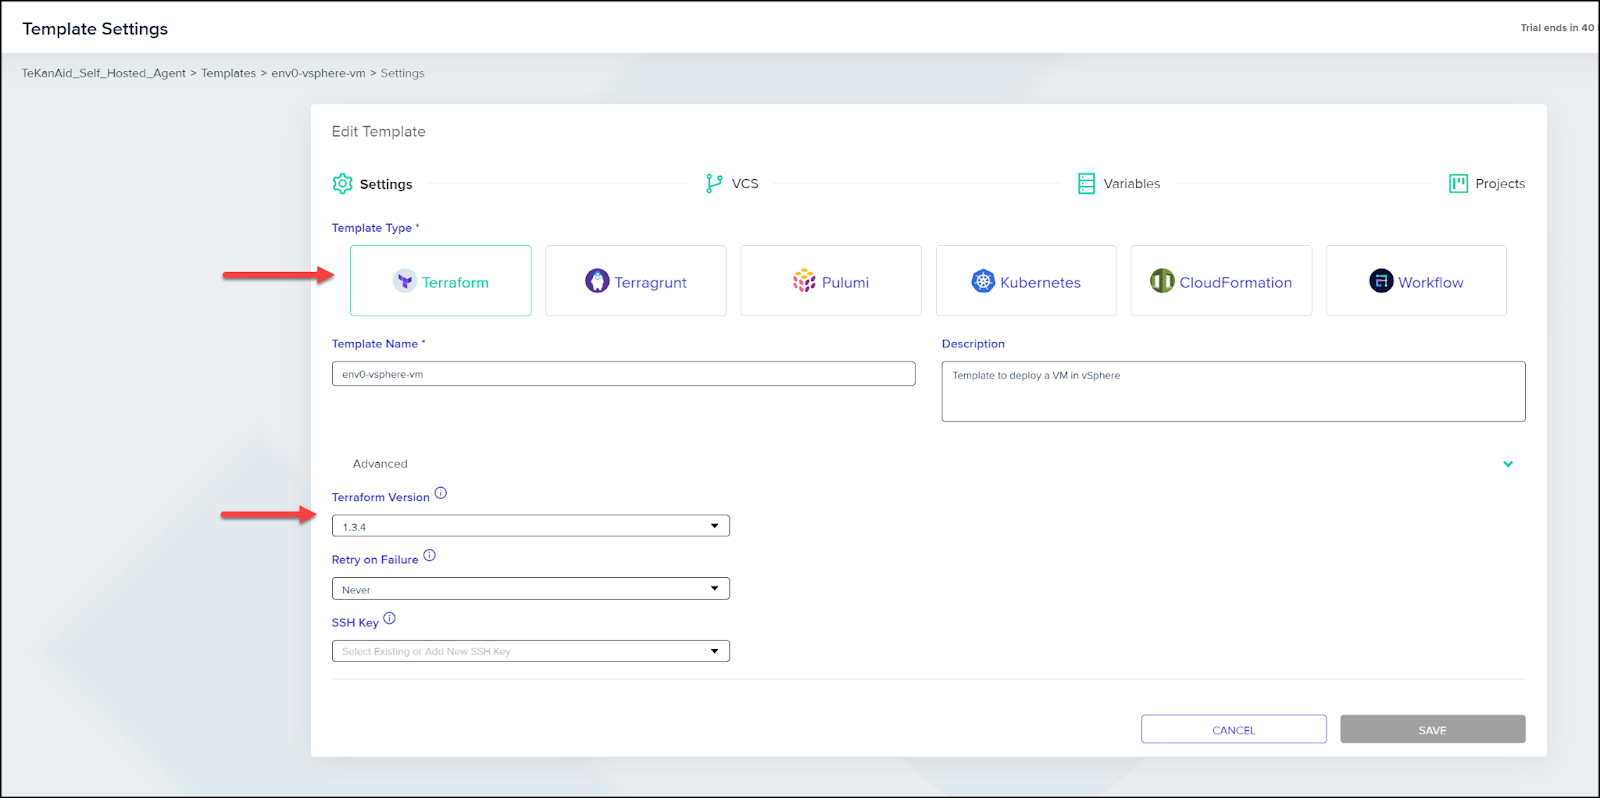
Task: Select the CloudFormation template type
Action: coord(1221,281)
